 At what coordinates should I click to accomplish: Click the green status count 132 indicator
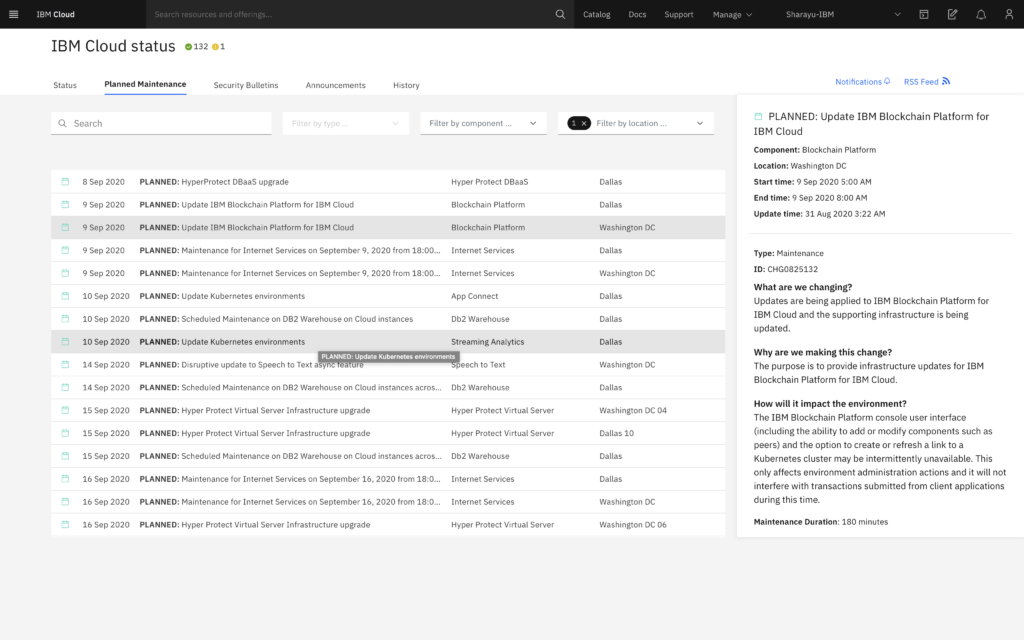point(196,46)
